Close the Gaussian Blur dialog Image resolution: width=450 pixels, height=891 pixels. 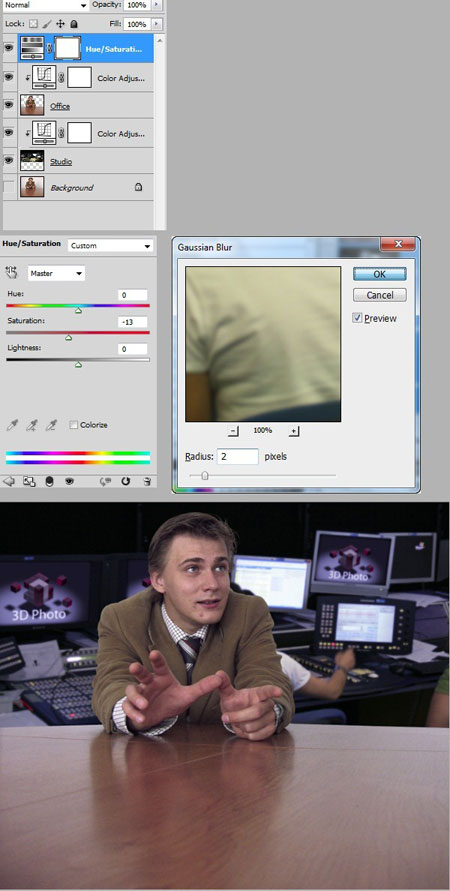(x=398, y=244)
